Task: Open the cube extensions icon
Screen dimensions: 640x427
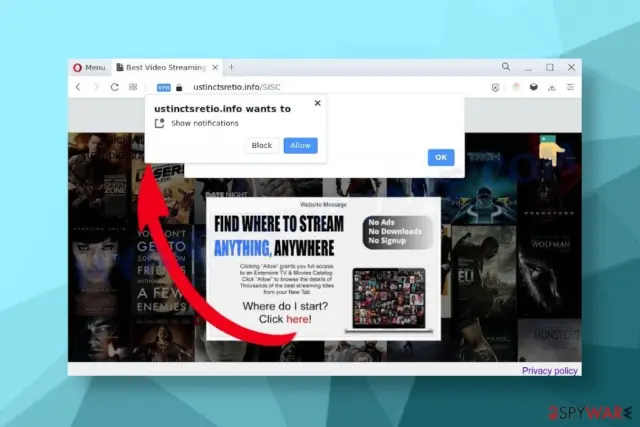Action: 533,87
